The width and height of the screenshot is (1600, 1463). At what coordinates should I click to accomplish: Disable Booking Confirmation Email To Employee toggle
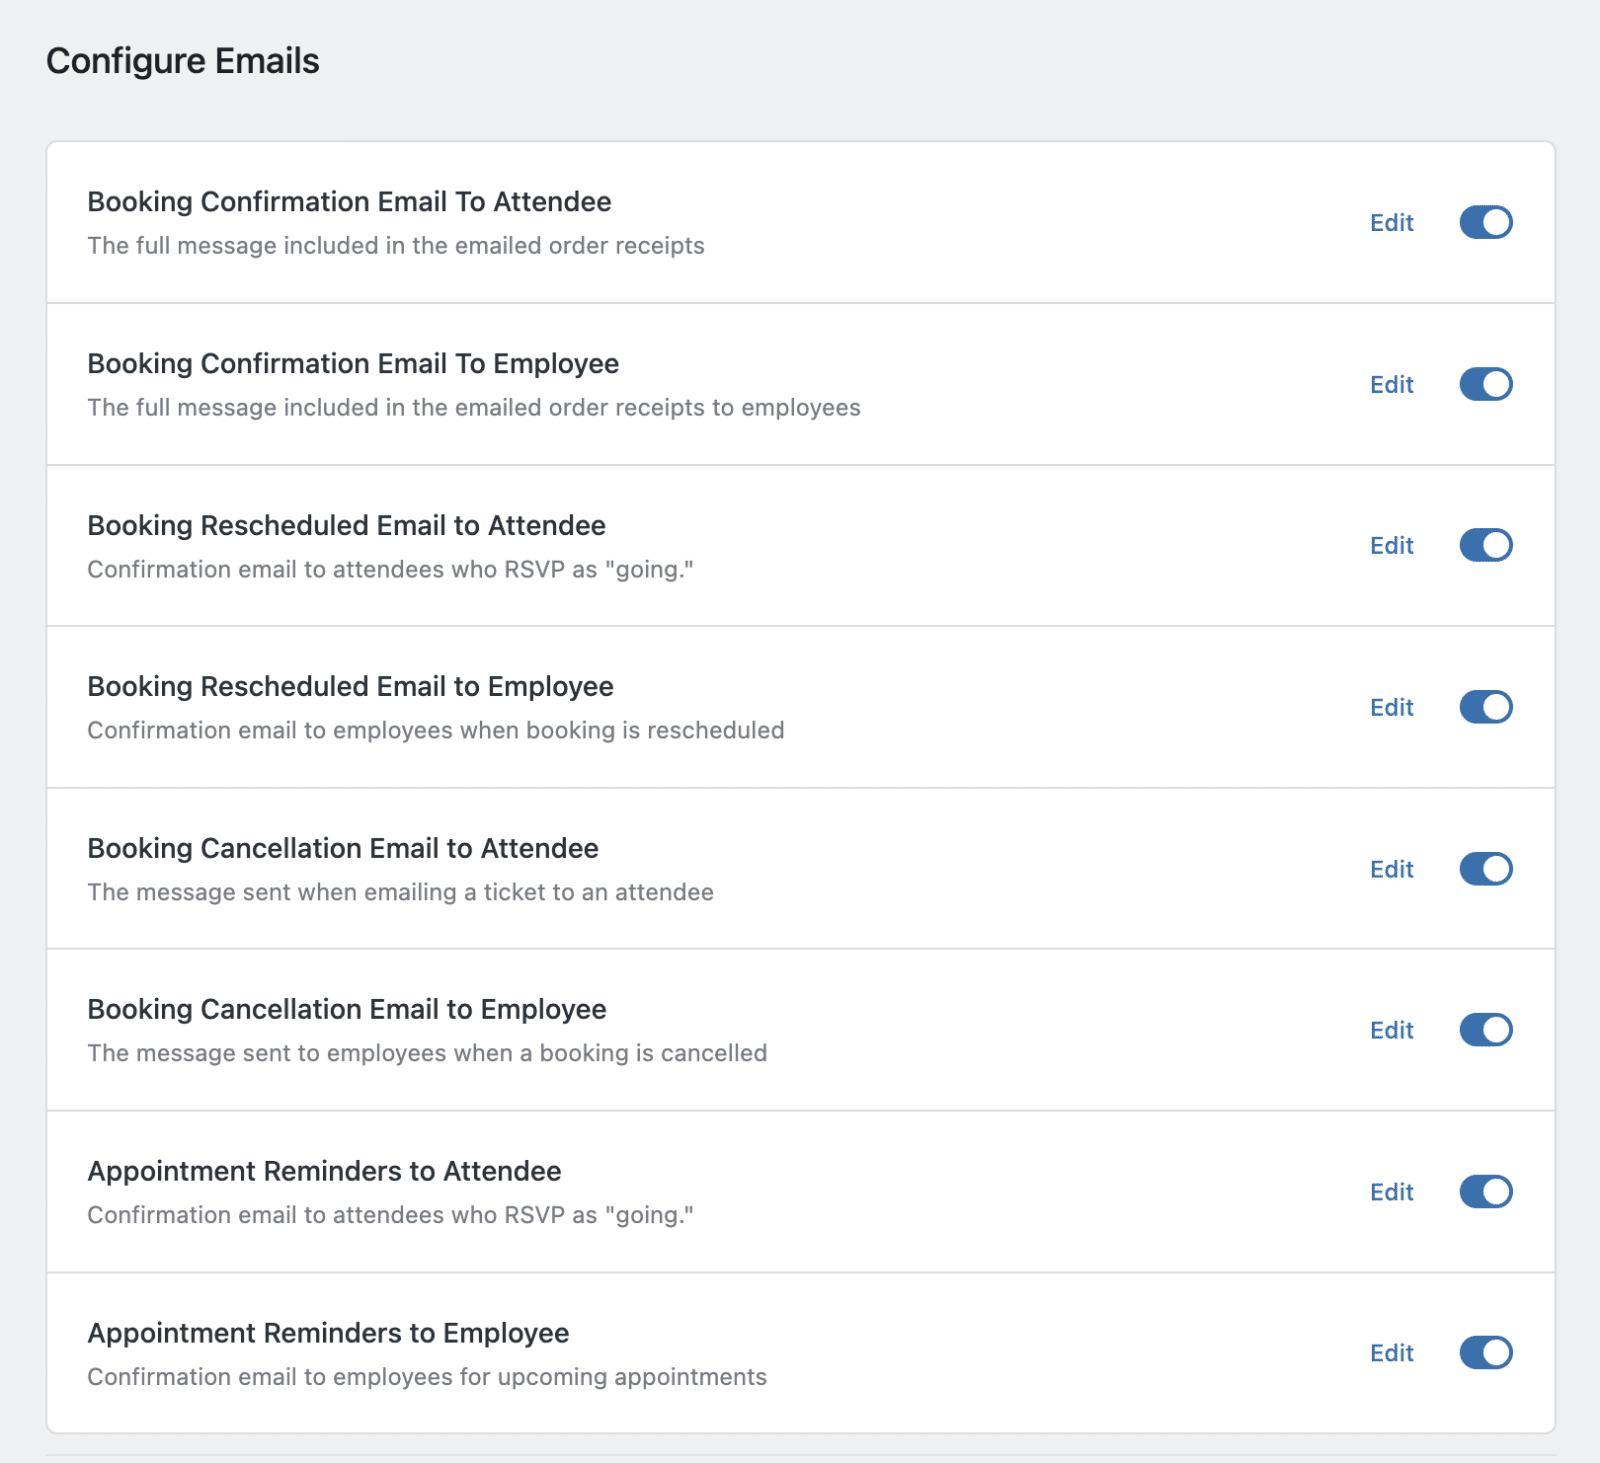(x=1485, y=384)
